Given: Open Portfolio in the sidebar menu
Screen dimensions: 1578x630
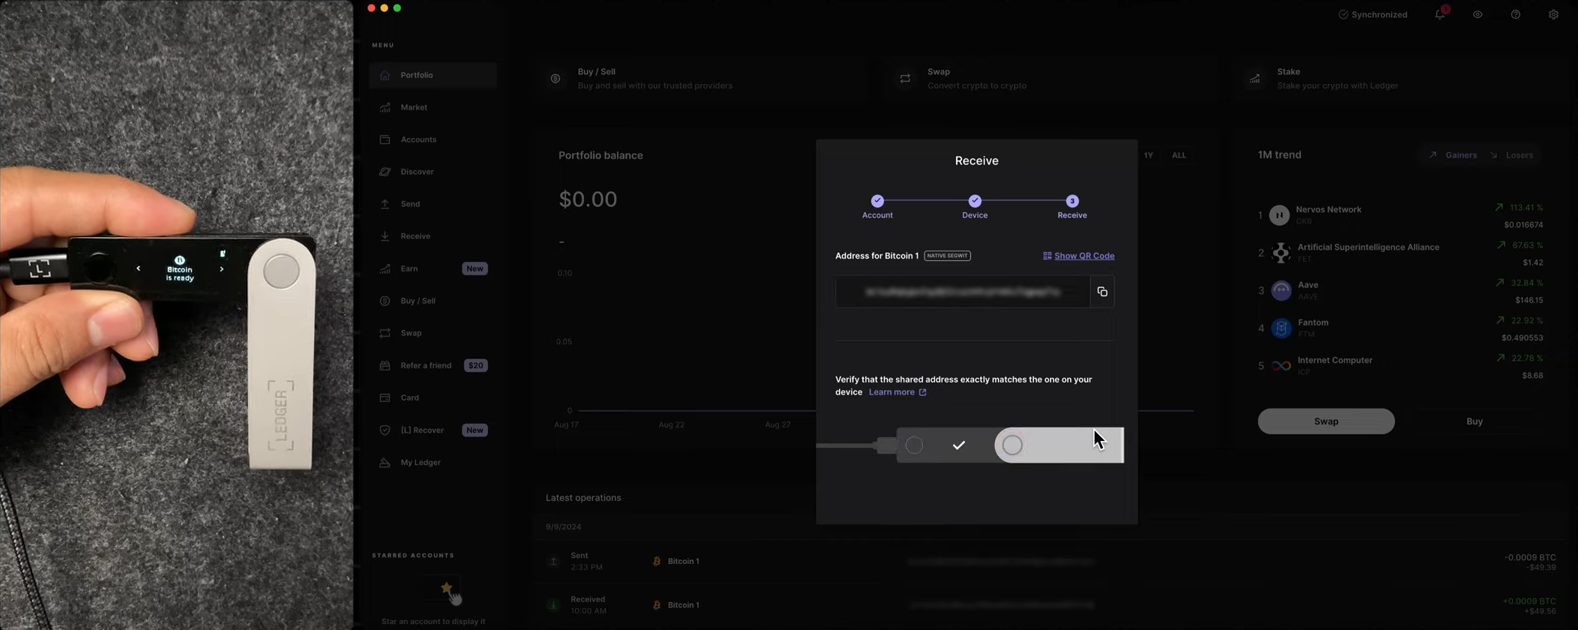Looking at the screenshot, I should click(x=433, y=75).
